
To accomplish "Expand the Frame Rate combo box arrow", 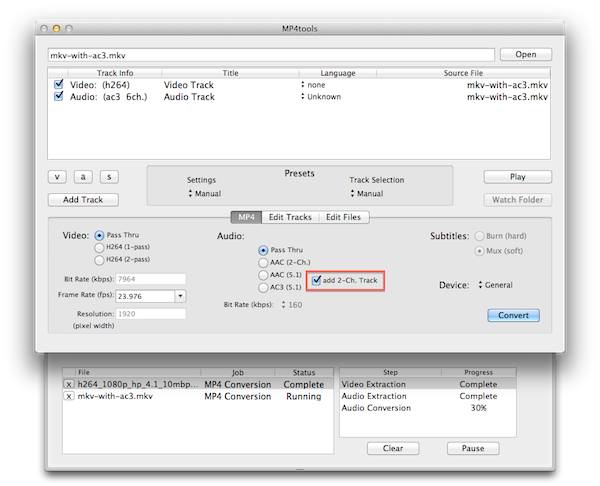I will tap(180, 296).
